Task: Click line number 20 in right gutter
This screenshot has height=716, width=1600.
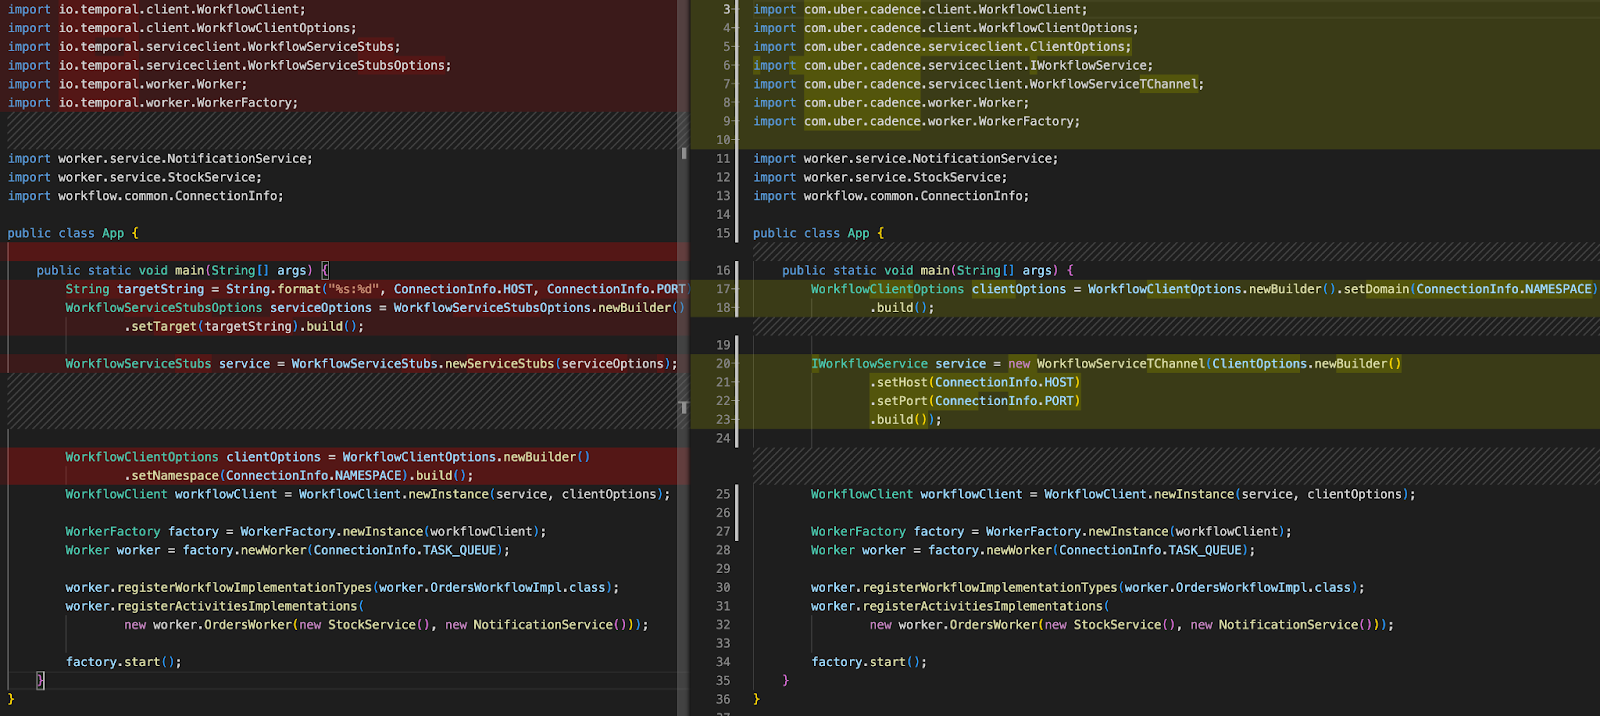Action: click(x=723, y=364)
